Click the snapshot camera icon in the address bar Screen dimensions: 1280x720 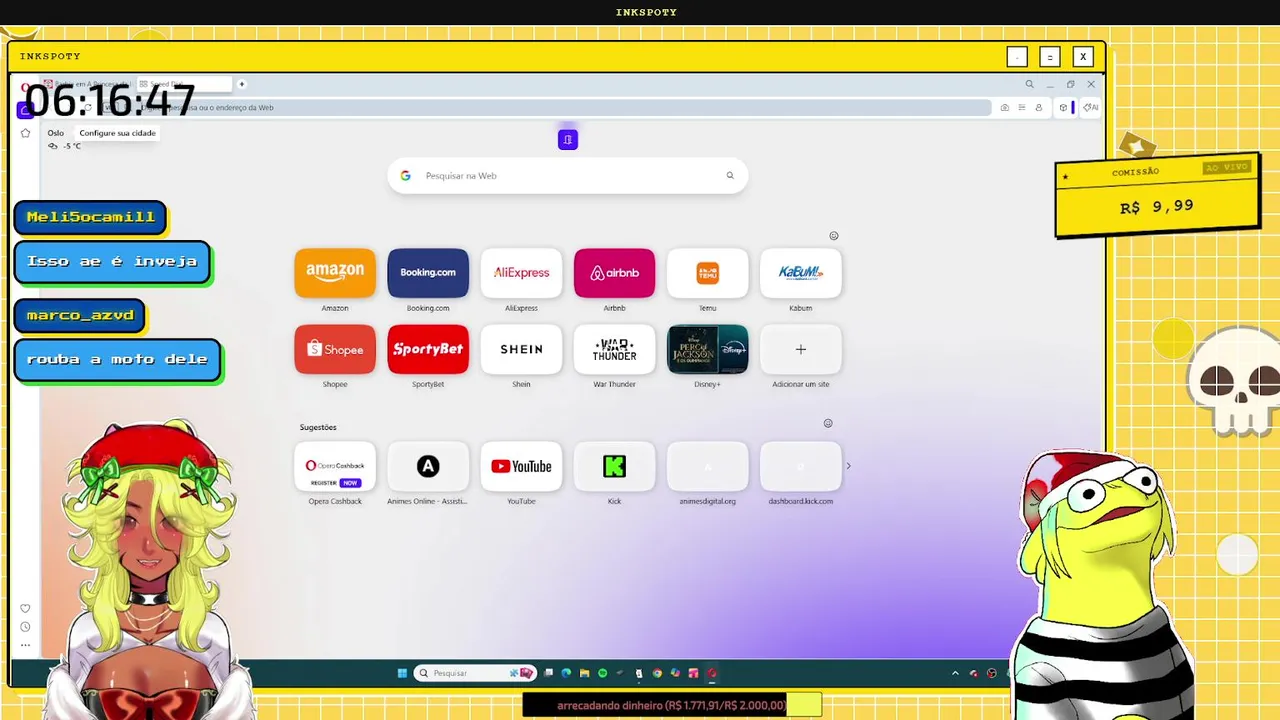1004,107
